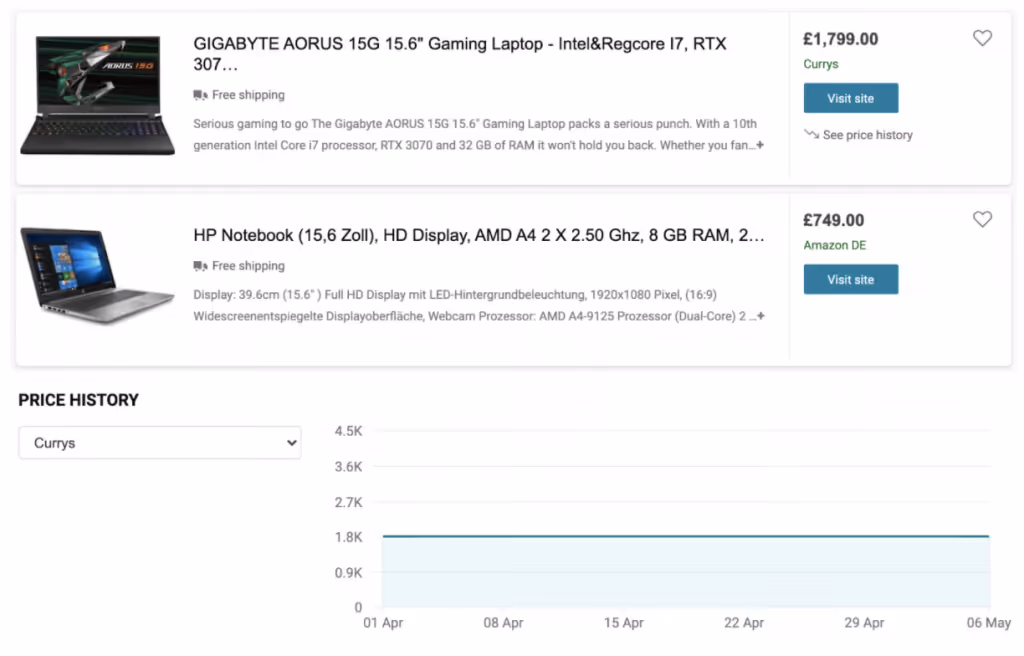Click the shipping truck icon on the HP Notebook listing

tap(200, 266)
